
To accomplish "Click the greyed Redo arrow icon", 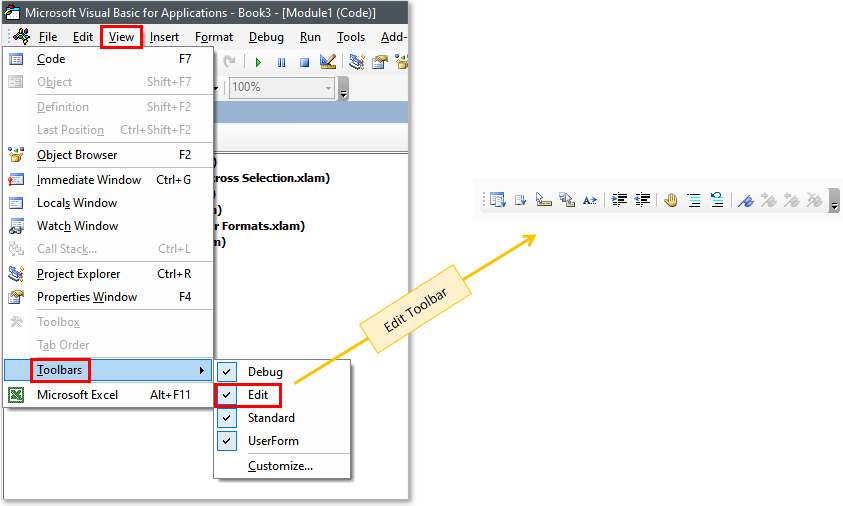I will [x=230, y=62].
